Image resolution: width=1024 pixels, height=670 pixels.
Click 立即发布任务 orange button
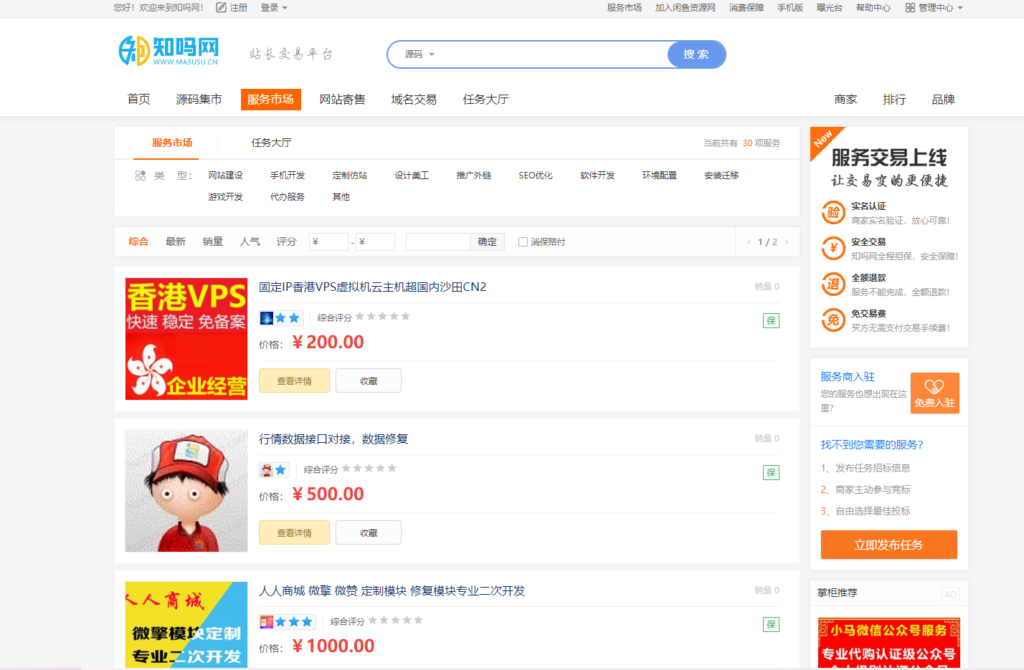[x=888, y=545]
